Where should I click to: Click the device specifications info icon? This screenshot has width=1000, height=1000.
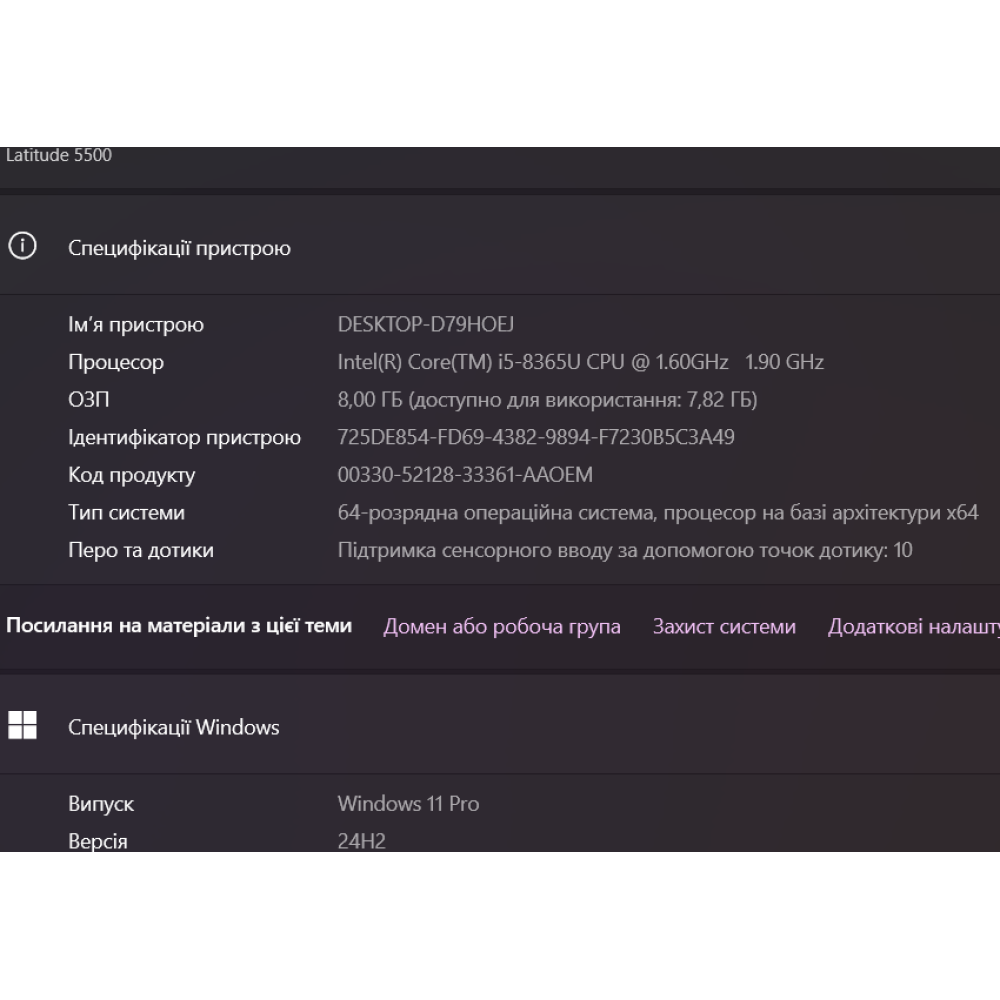pos(22,246)
